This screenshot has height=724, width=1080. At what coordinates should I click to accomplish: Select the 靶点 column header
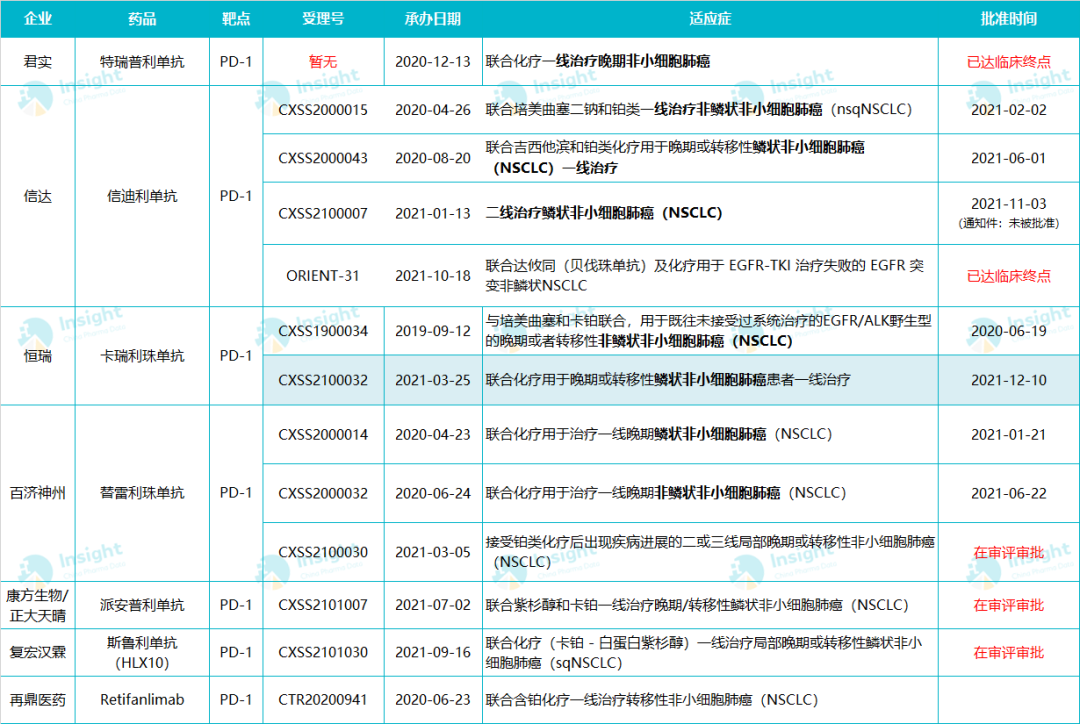[x=236, y=19]
